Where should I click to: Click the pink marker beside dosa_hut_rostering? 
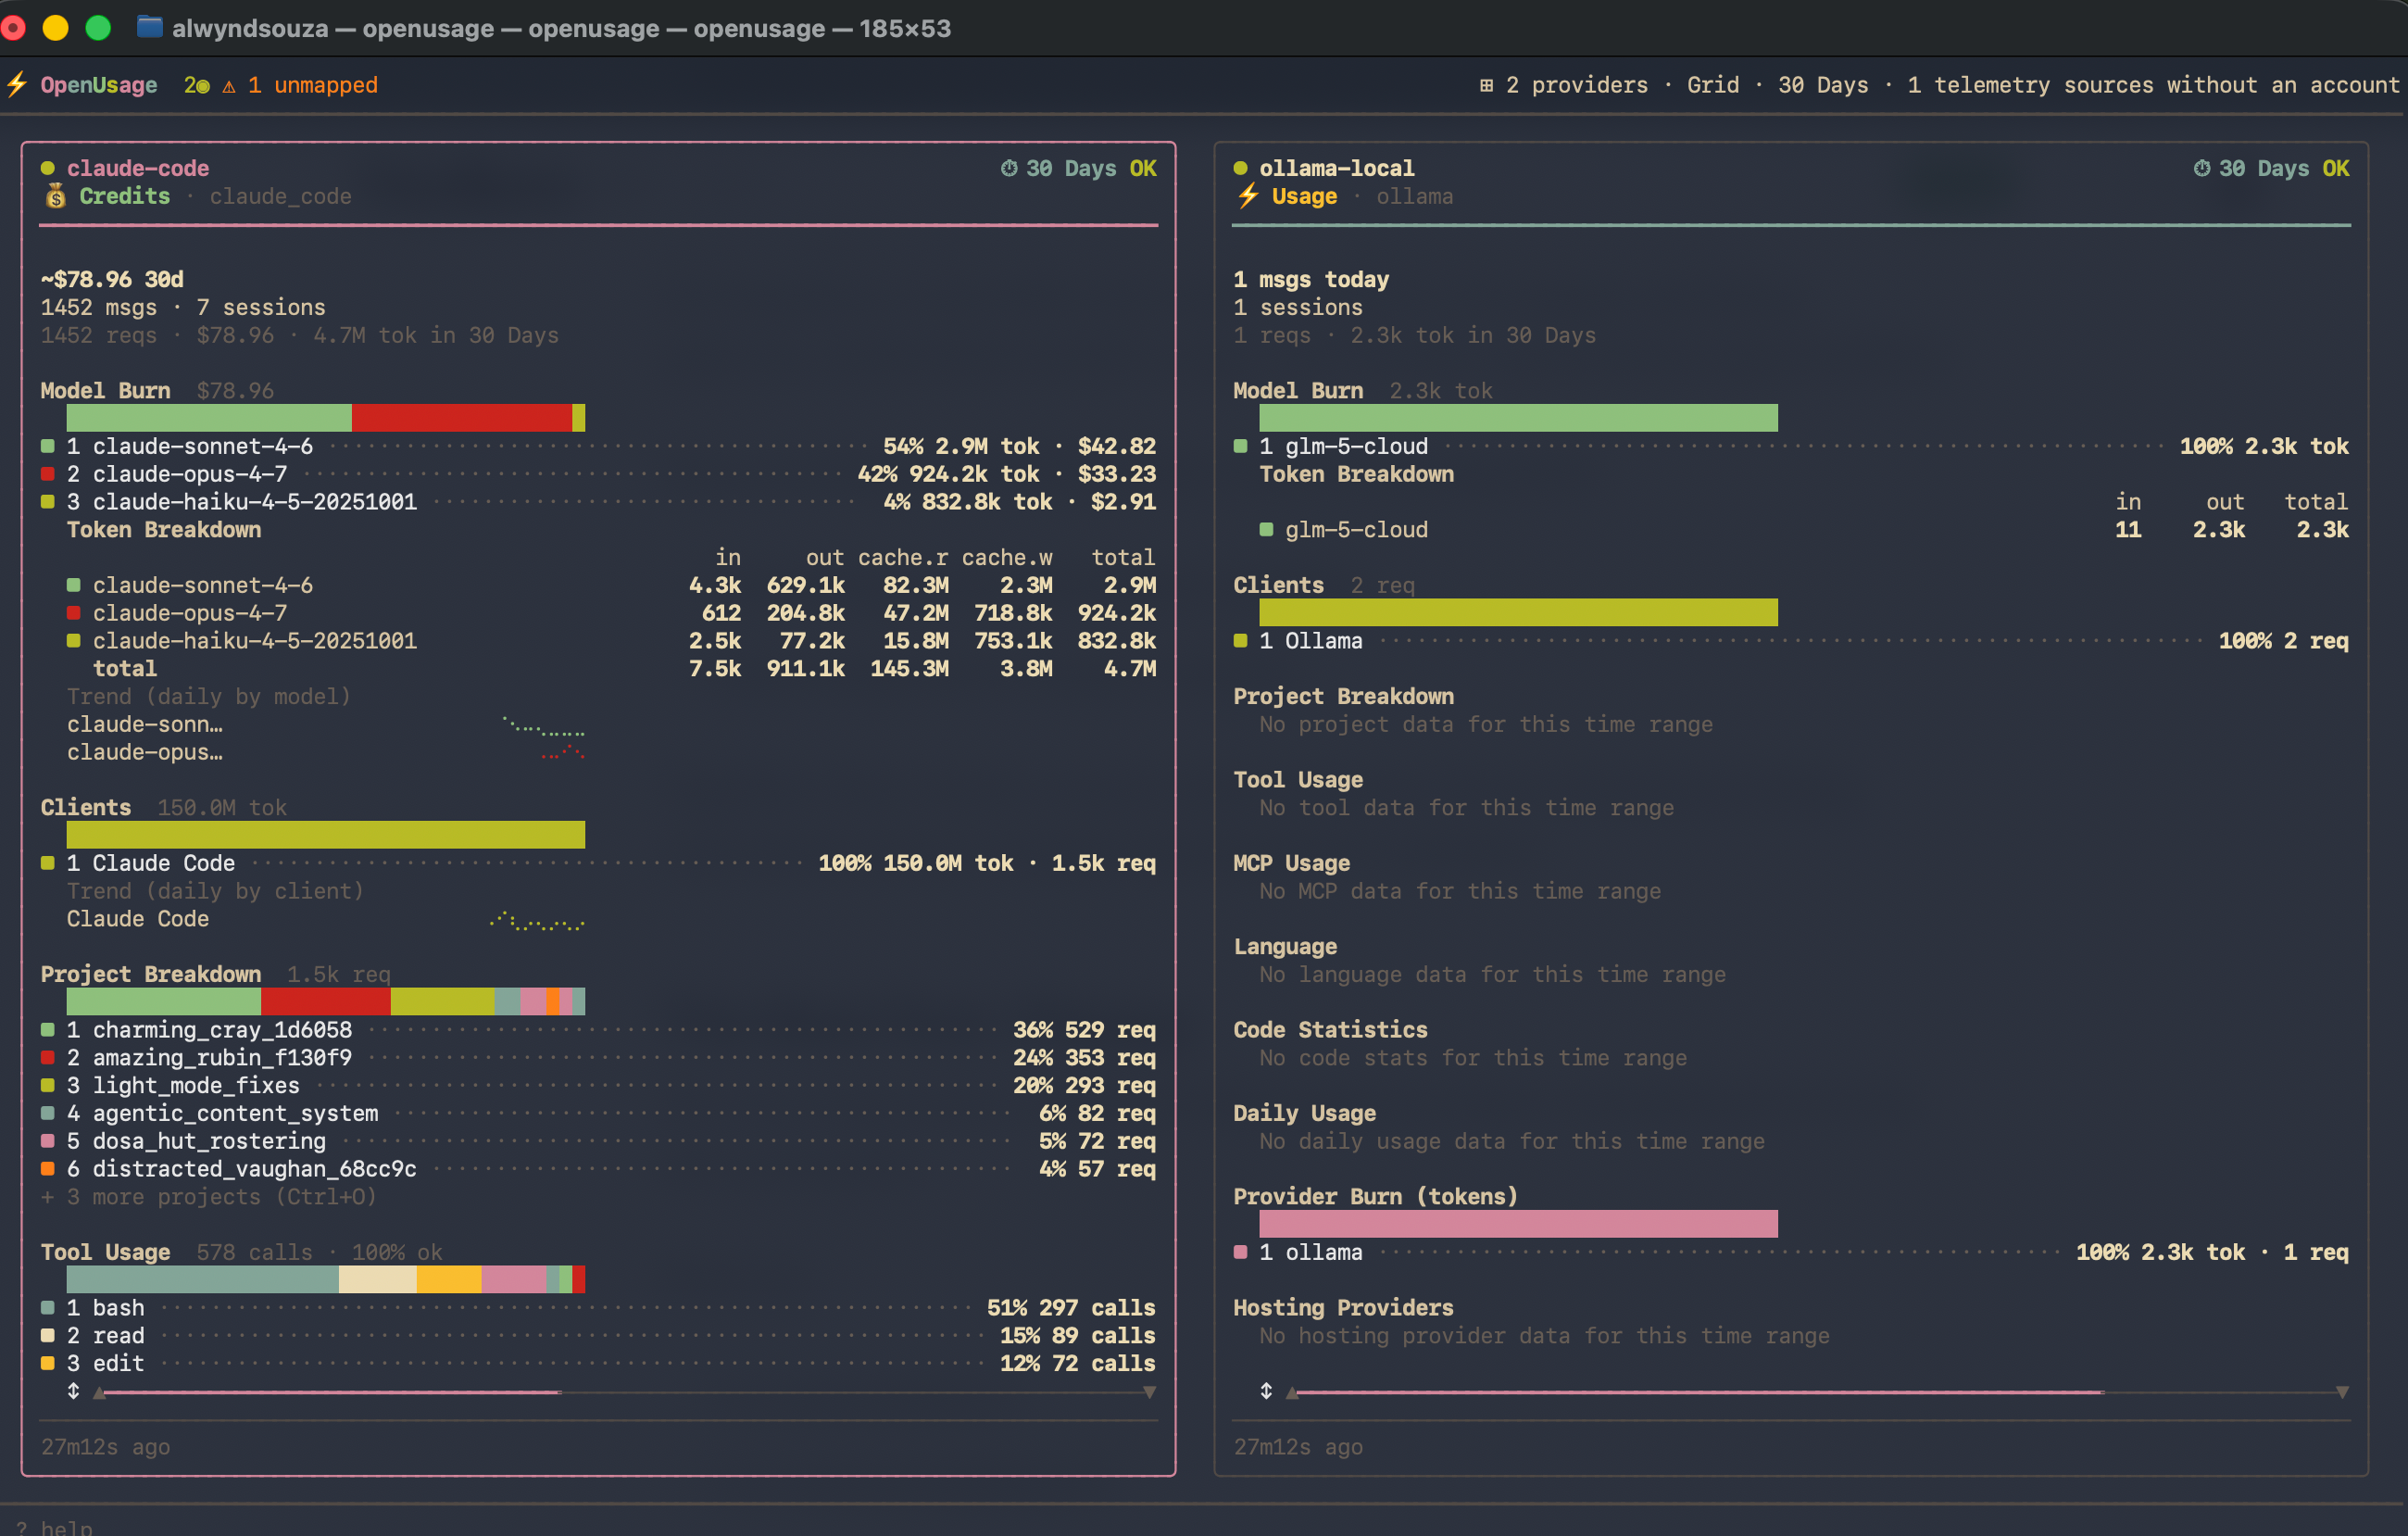click(47, 1140)
